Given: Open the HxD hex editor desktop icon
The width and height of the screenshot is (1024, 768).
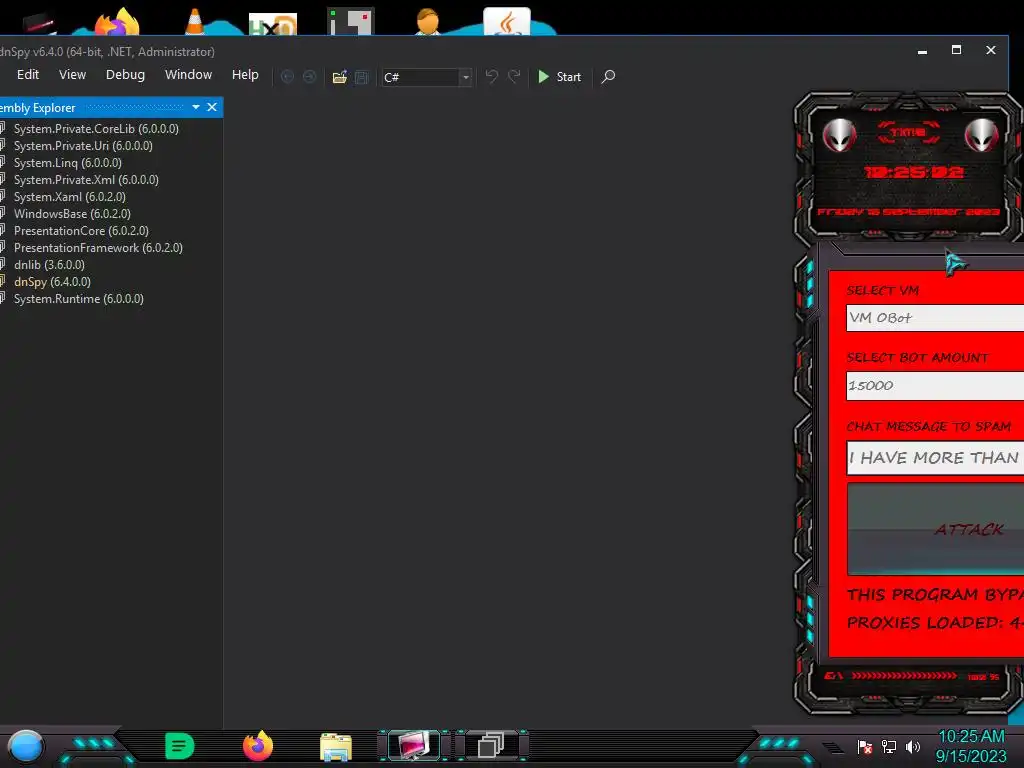Looking at the screenshot, I should click(273, 25).
